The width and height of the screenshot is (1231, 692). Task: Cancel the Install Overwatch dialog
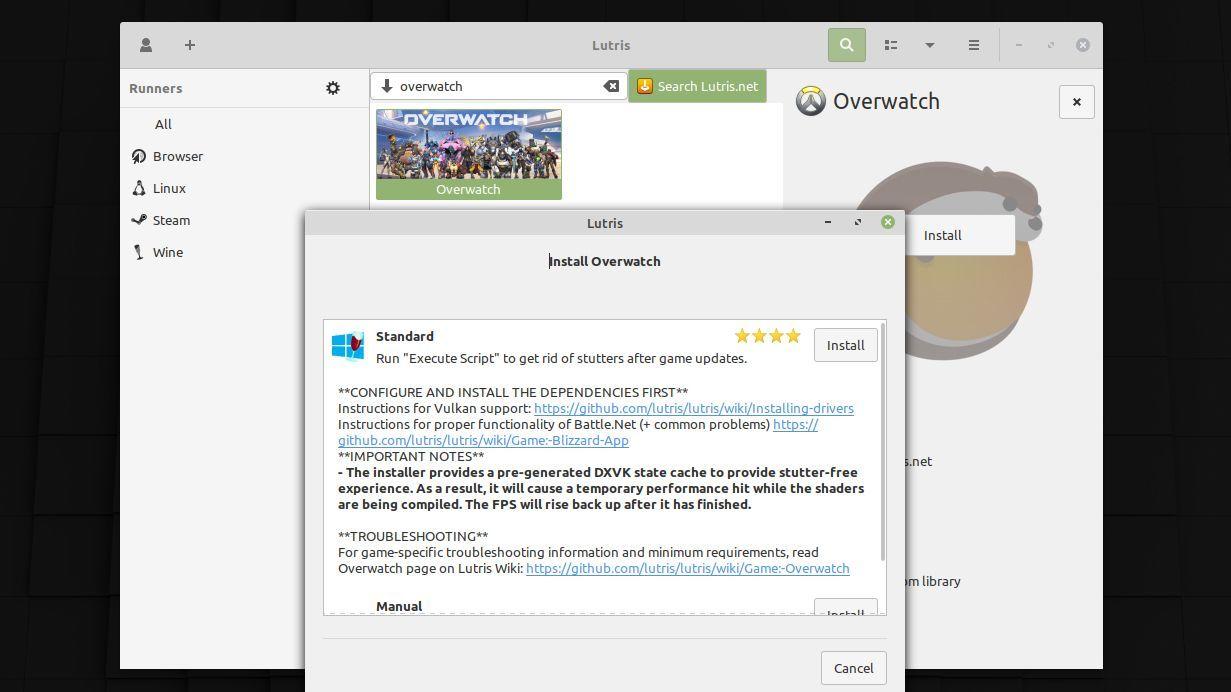tap(853, 668)
